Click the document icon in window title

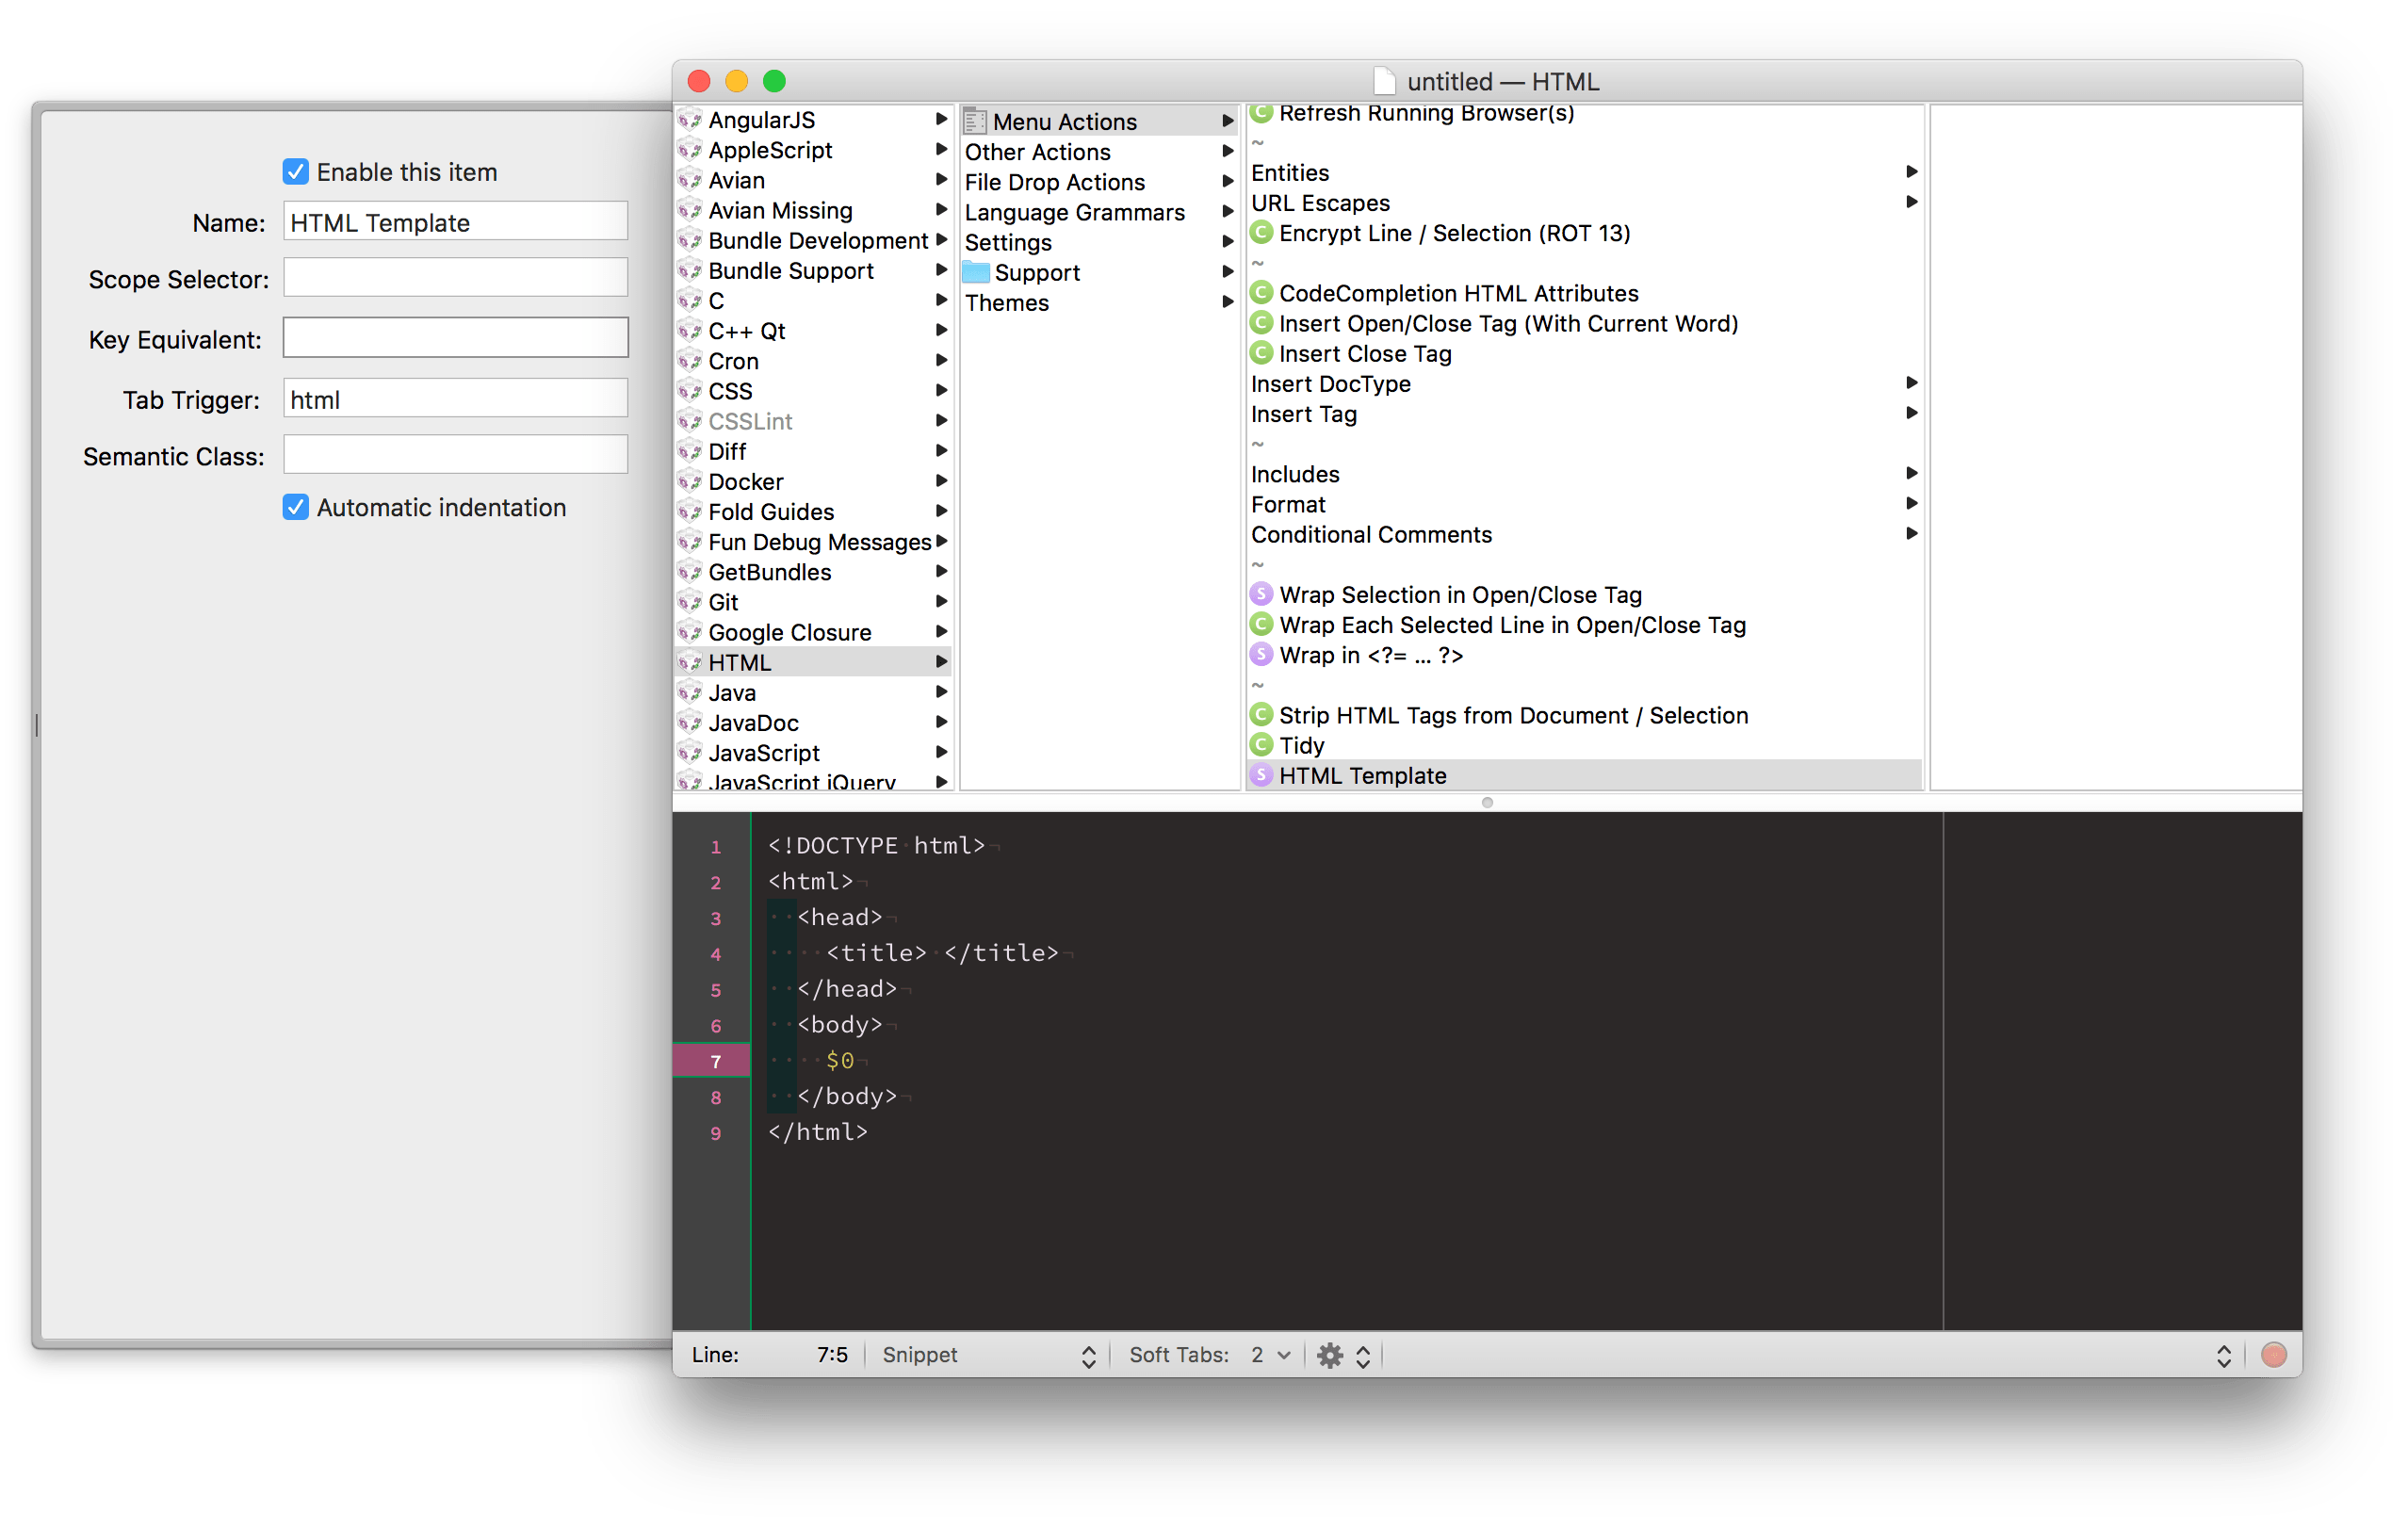(x=1384, y=81)
